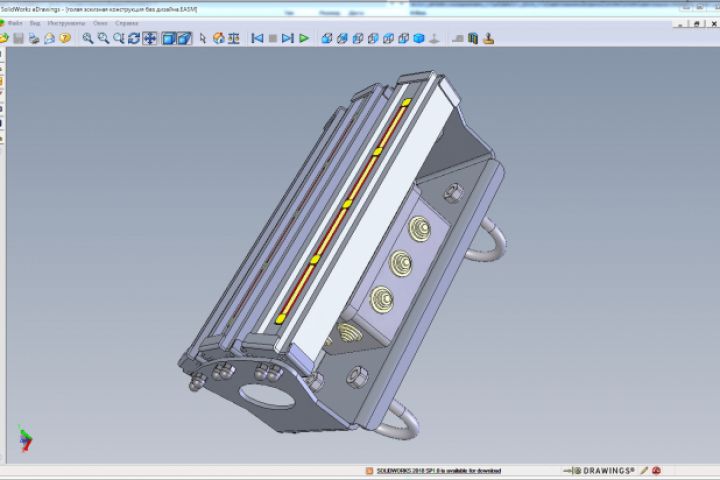Open the Окно menu
Screen dimensions: 720x480
coord(100,23)
